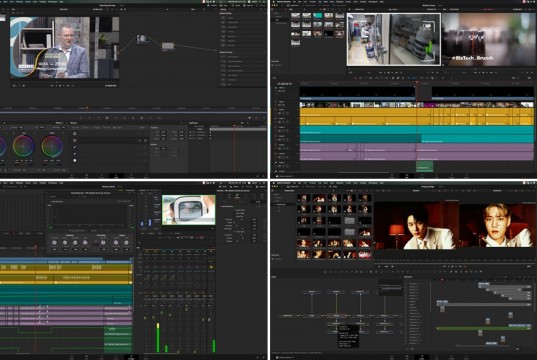Click the left Fusion viewer with dark-haired man
The image size is (537, 360).
416,225
